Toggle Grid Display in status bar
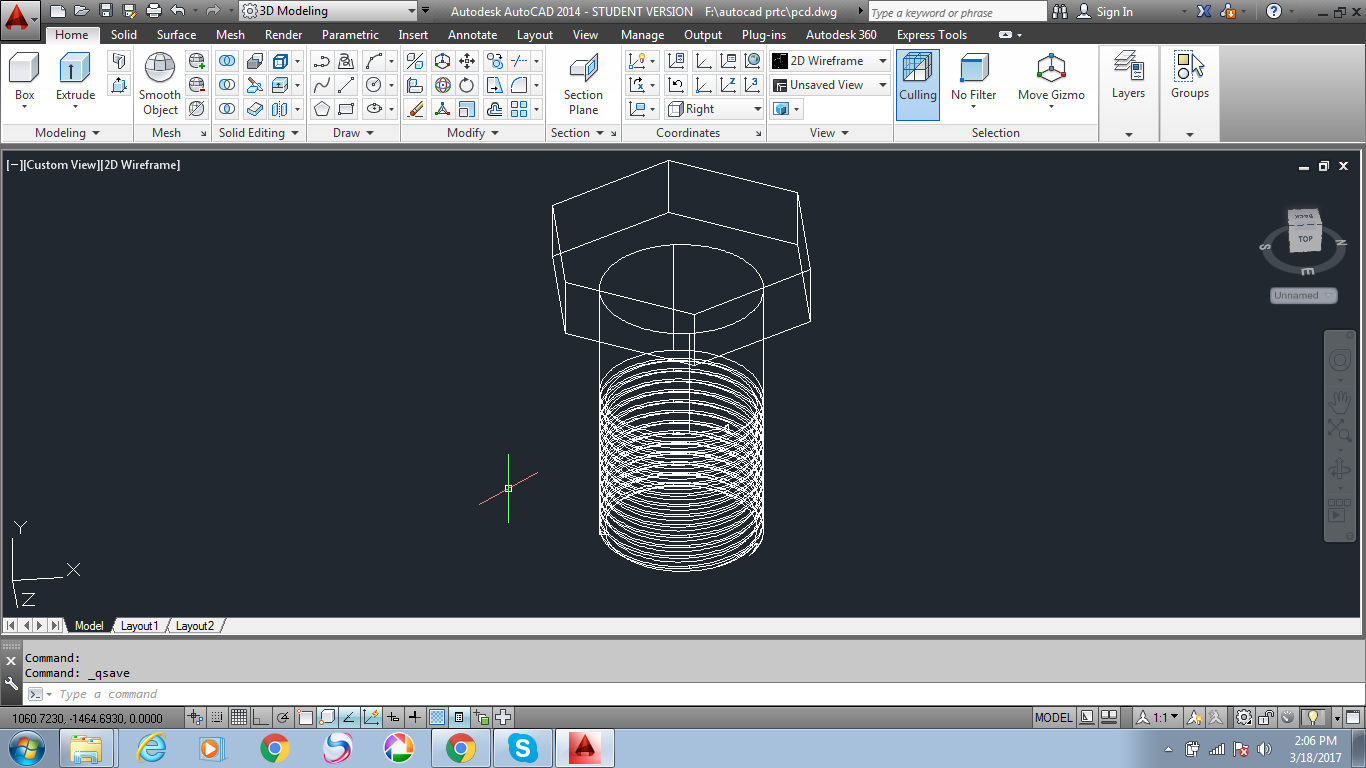The height and width of the screenshot is (768, 1366). click(x=239, y=717)
